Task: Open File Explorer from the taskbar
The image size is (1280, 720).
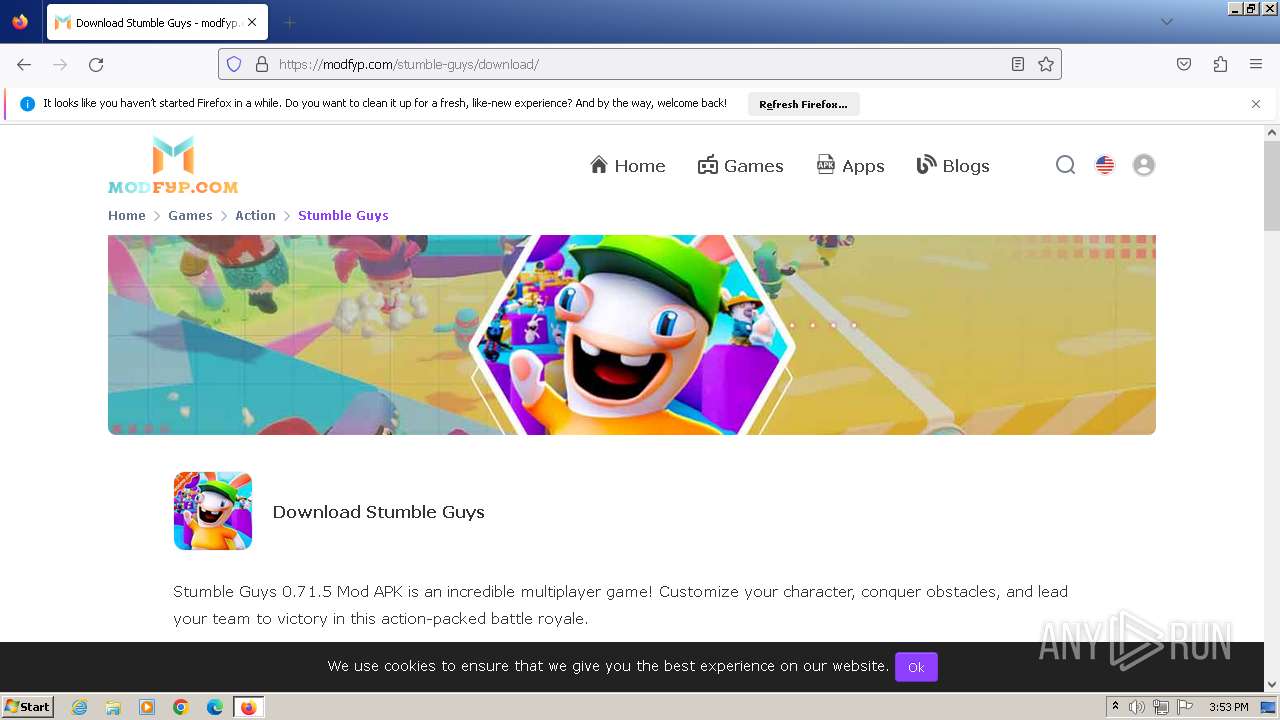Action: [x=113, y=707]
